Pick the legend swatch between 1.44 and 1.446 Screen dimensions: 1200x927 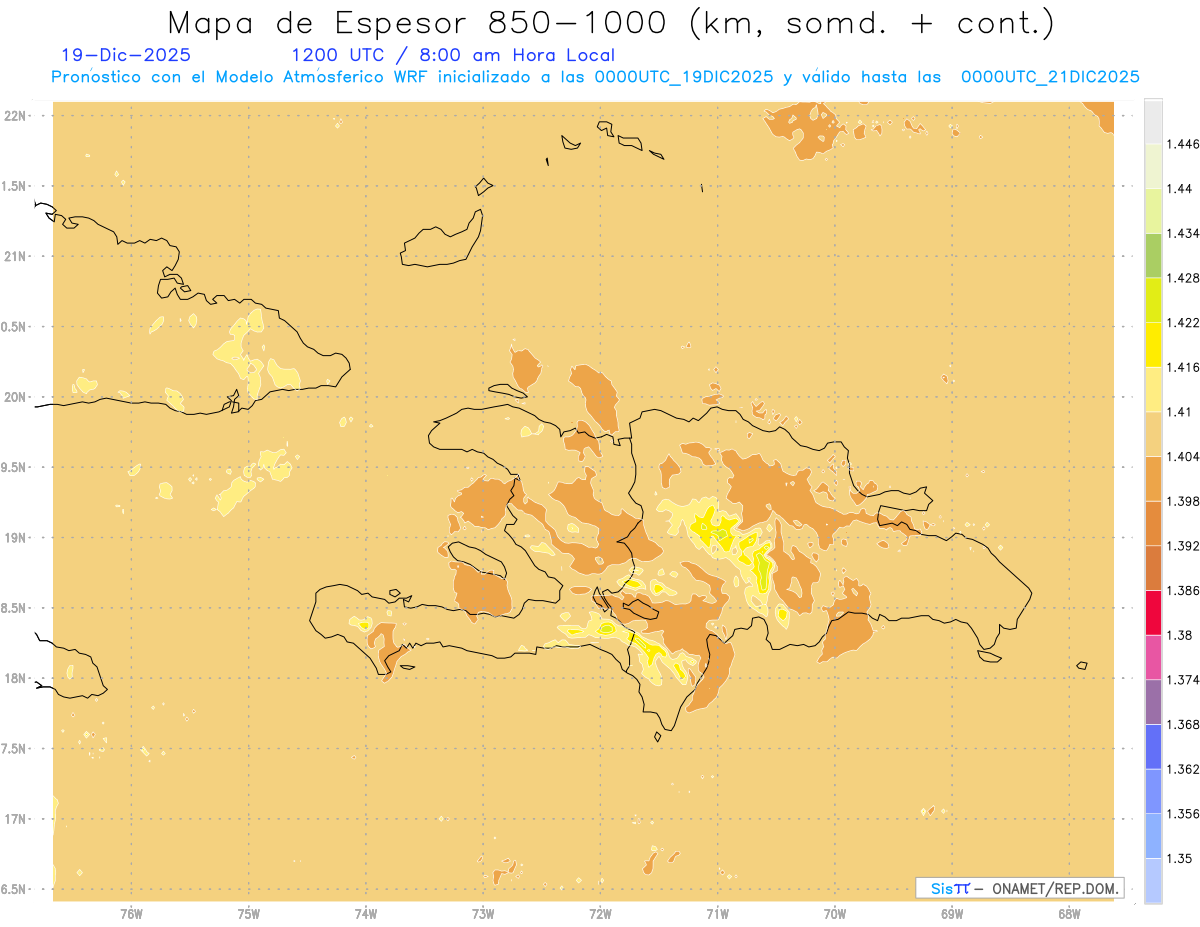tap(1153, 166)
